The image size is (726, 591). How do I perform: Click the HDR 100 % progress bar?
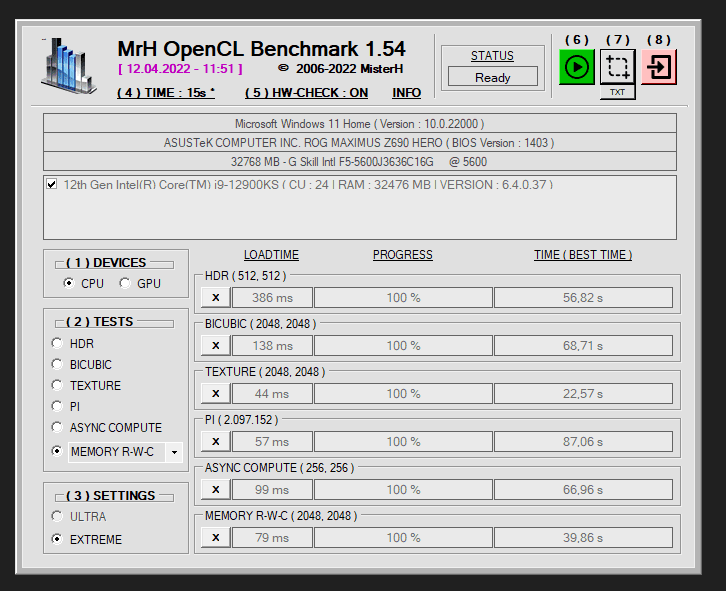tap(403, 297)
